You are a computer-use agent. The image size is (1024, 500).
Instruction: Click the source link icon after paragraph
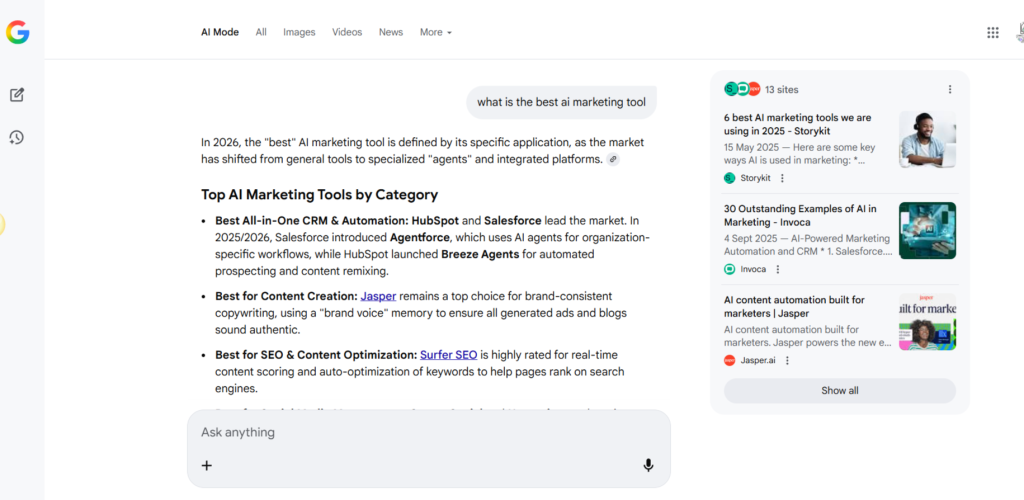click(613, 159)
